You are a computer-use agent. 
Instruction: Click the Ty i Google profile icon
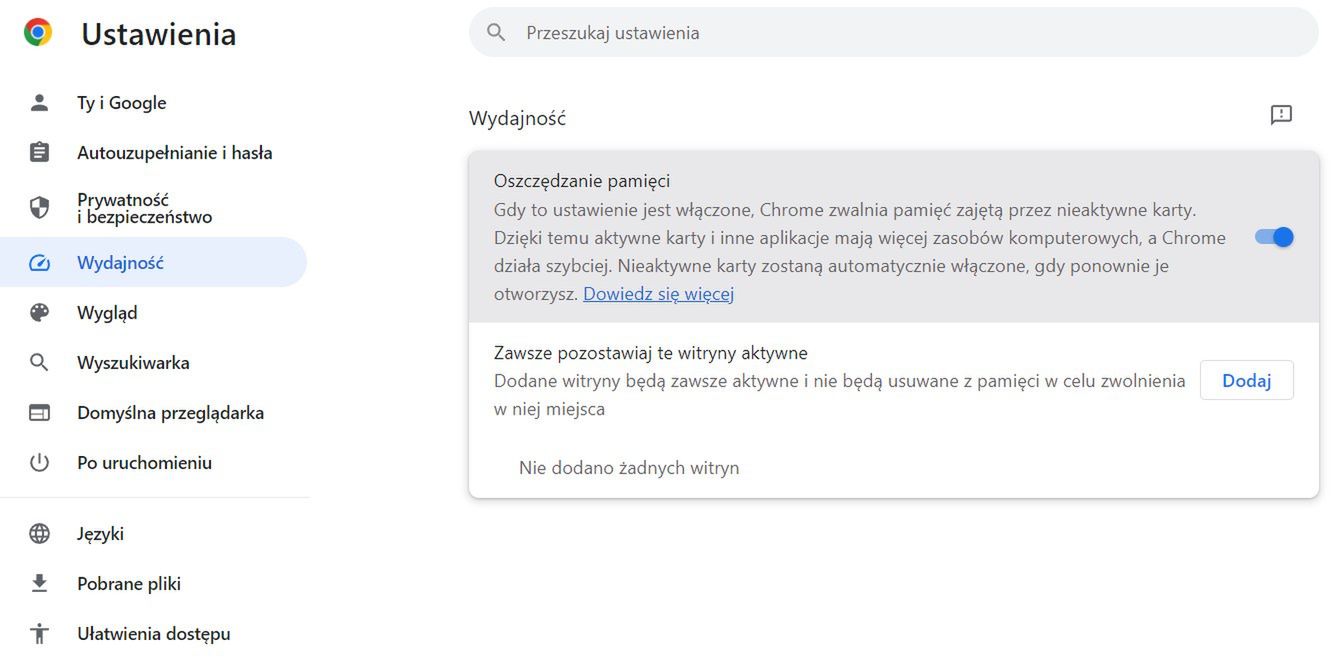[x=39, y=102]
